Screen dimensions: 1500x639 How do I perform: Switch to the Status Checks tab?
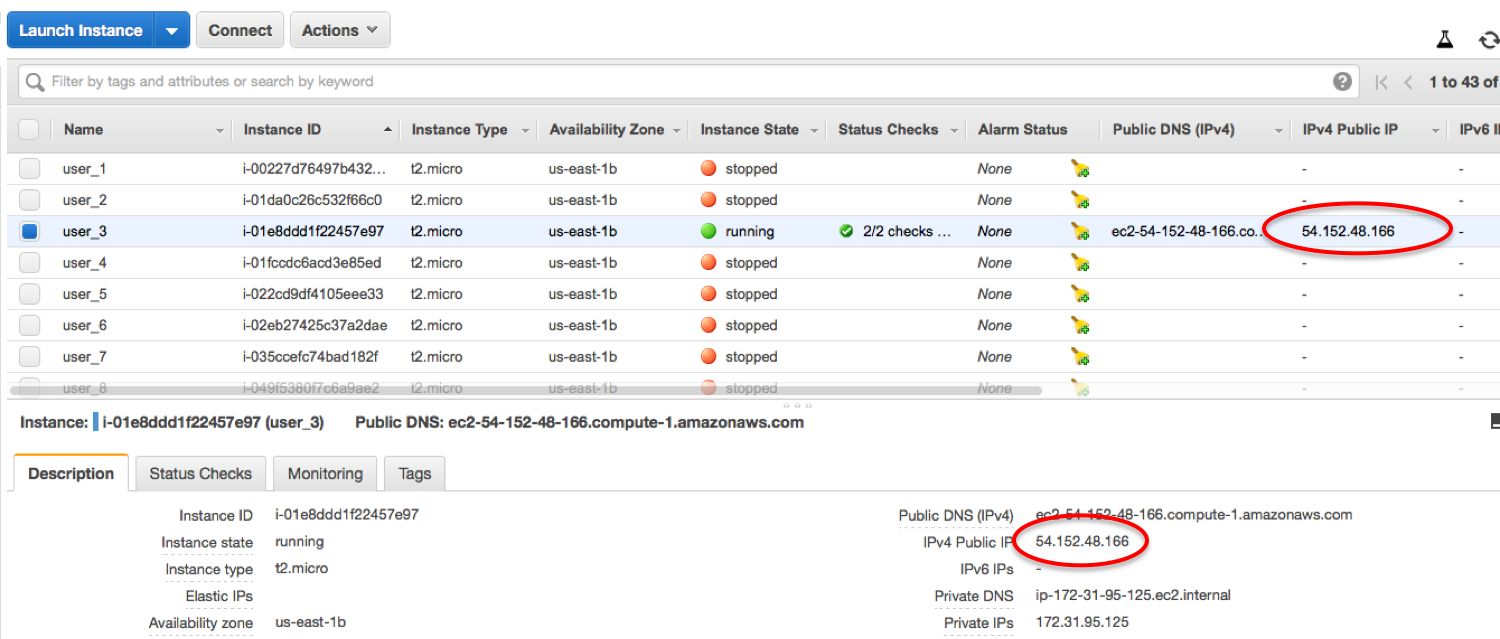200,474
